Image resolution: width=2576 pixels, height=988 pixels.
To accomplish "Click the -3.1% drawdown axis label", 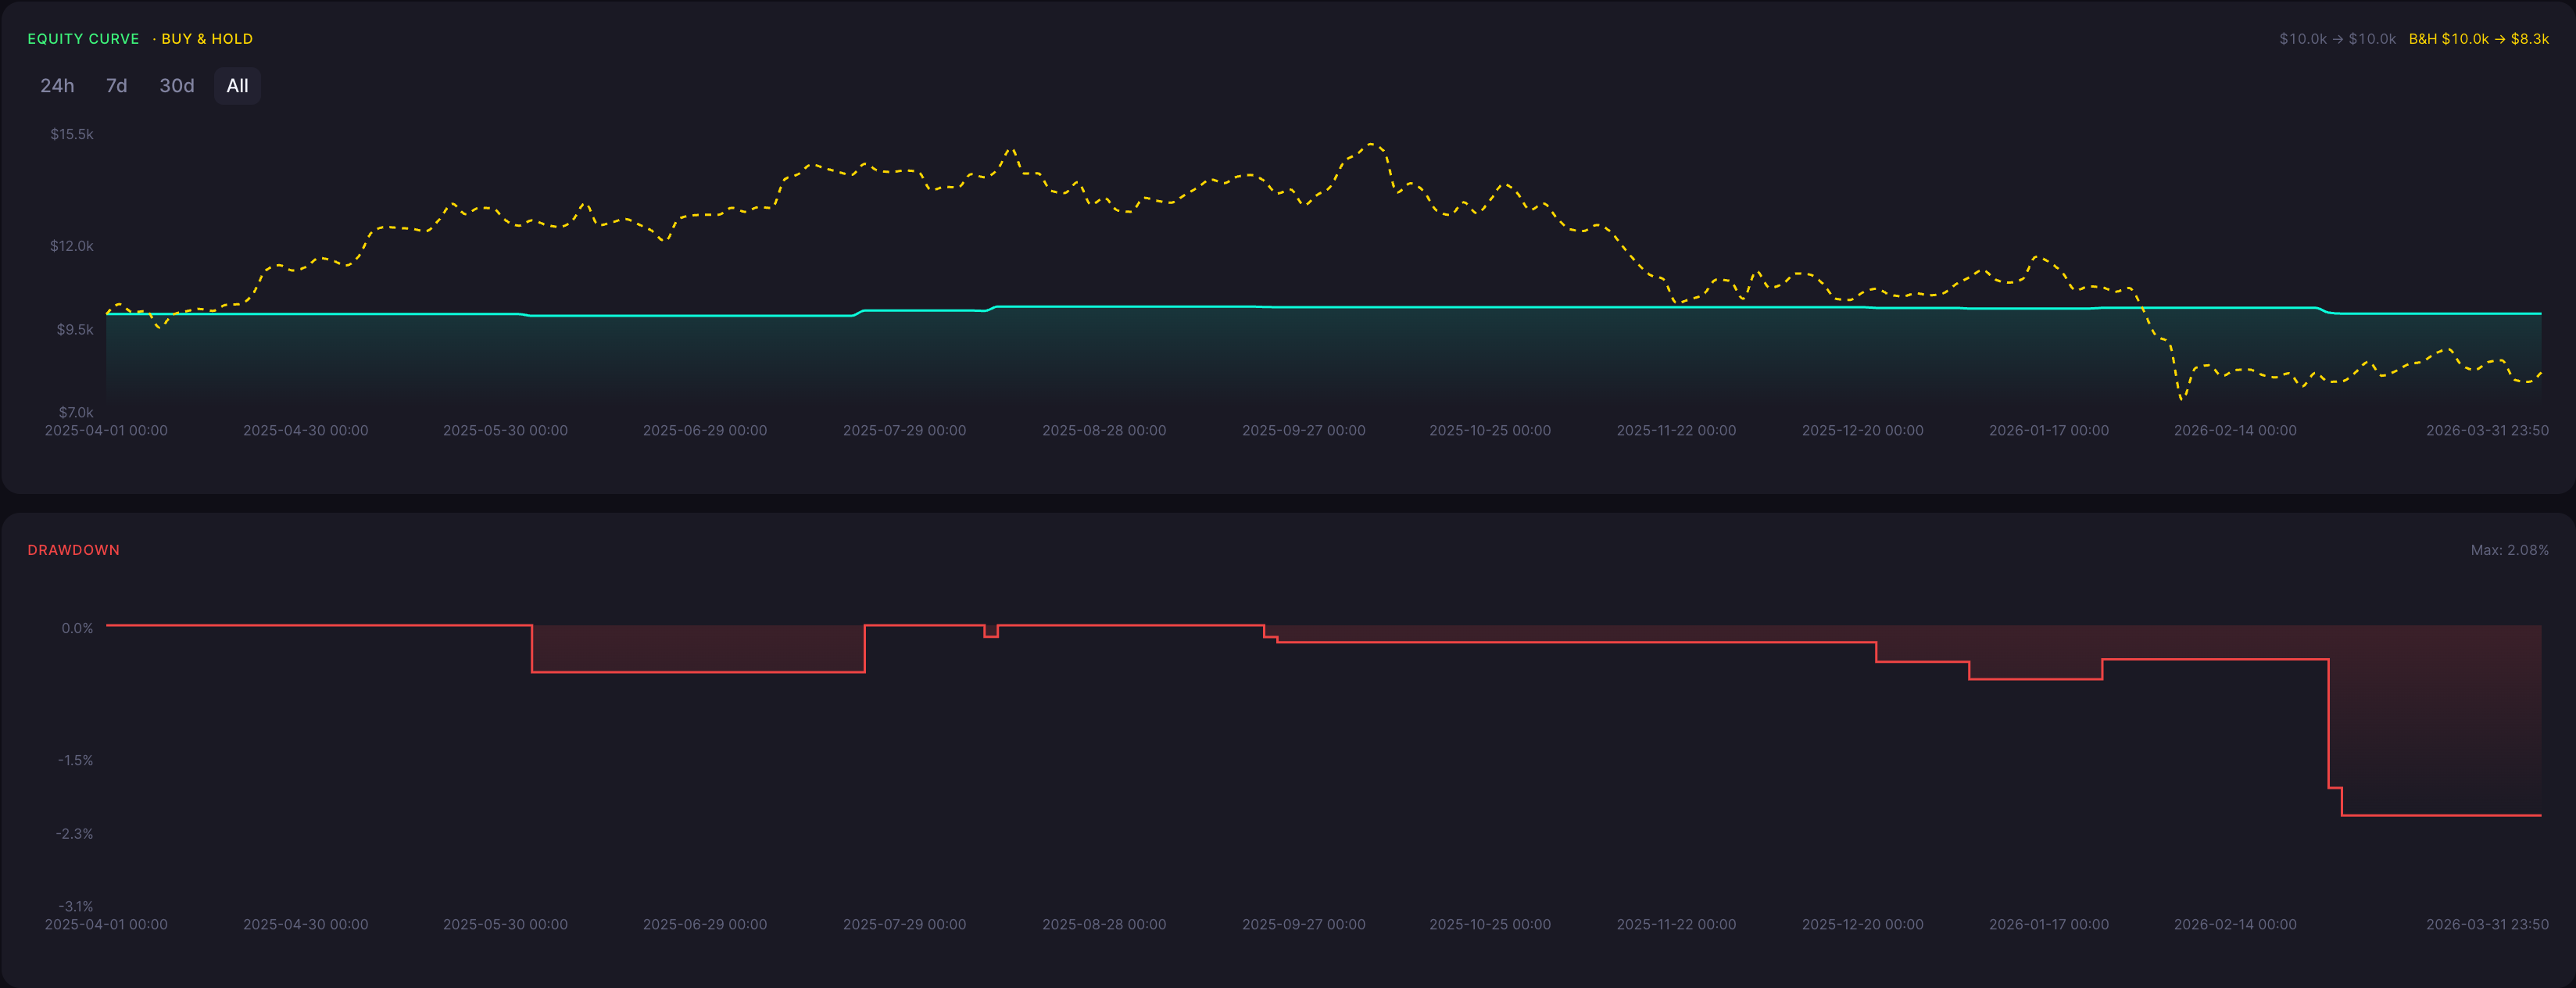I will pyautogui.click(x=75, y=906).
